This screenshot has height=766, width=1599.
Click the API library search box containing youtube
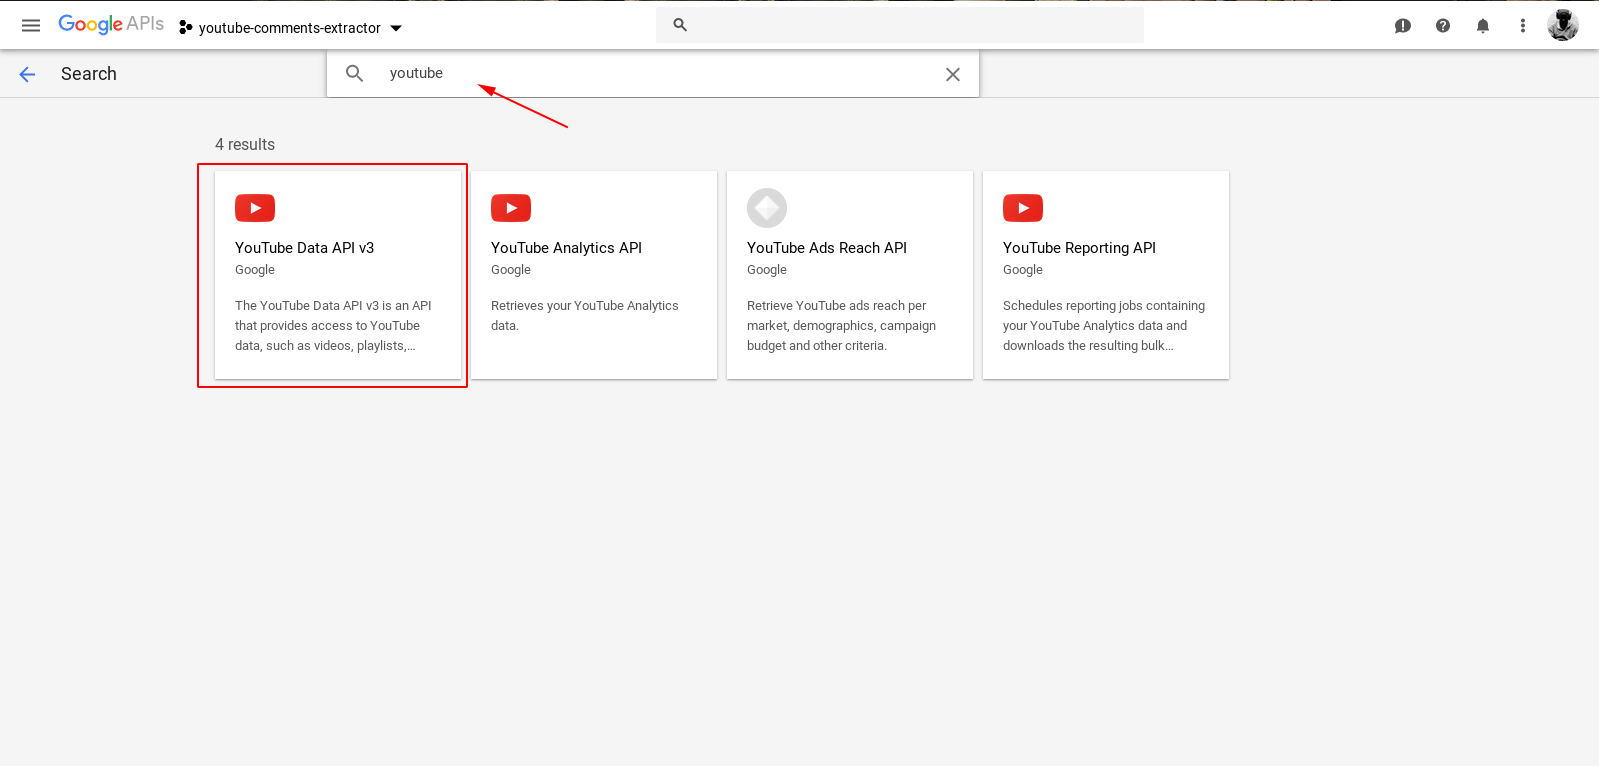point(650,74)
